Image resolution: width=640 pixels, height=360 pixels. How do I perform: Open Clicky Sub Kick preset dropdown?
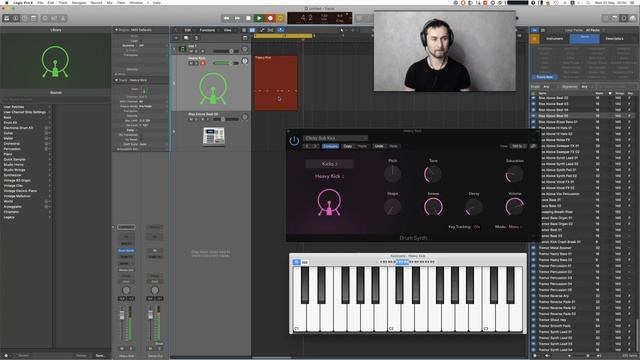336,138
